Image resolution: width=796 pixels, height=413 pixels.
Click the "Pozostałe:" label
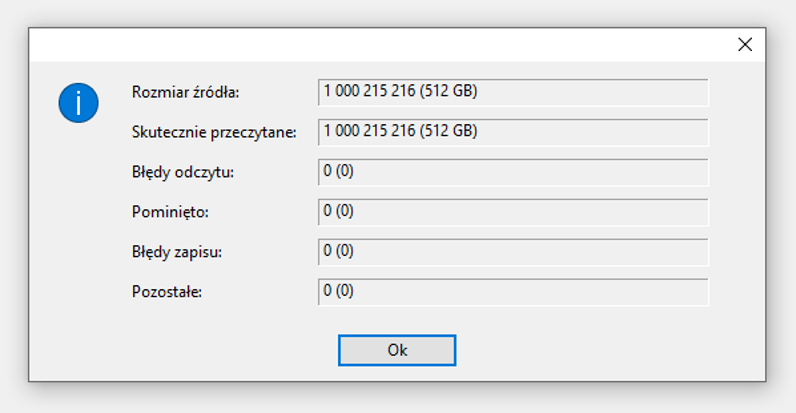click(x=167, y=292)
